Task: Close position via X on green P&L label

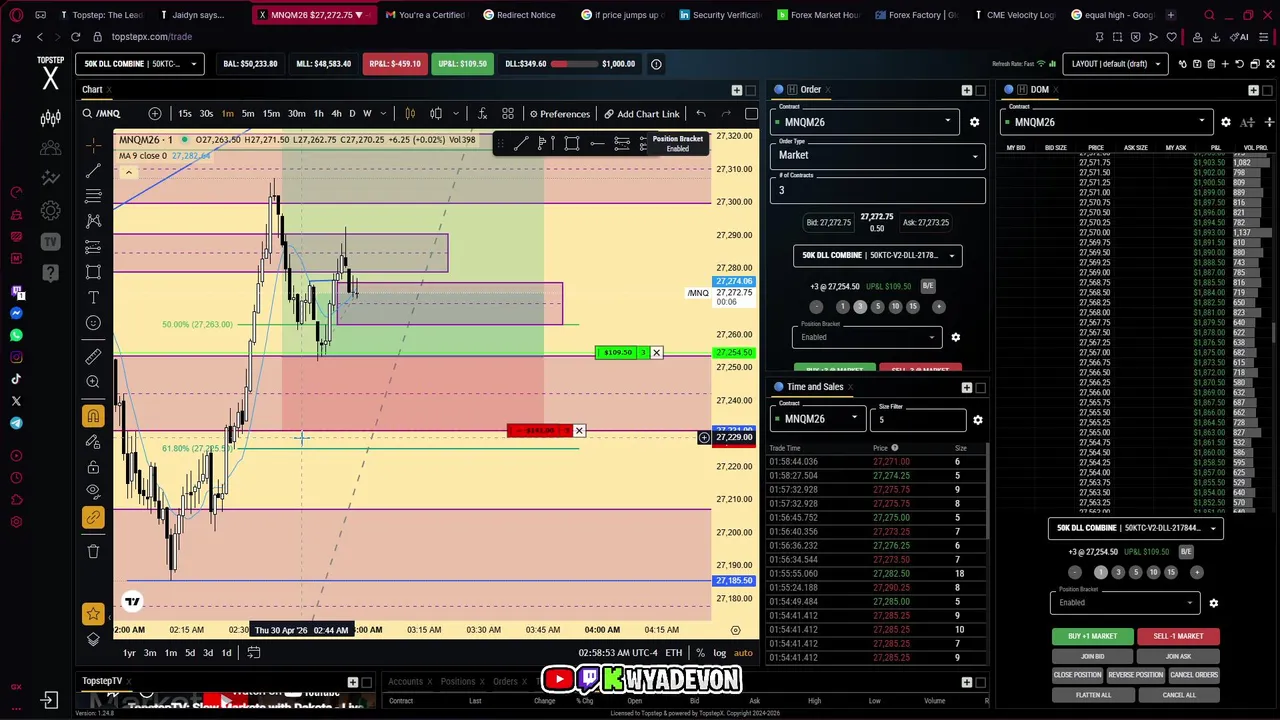Action: point(656,352)
